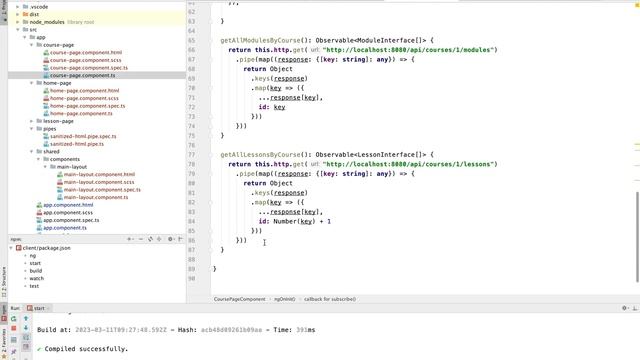Click 'callback for subscribe()' breadcrumb
The image size is (640, 360).
point(330,299)
